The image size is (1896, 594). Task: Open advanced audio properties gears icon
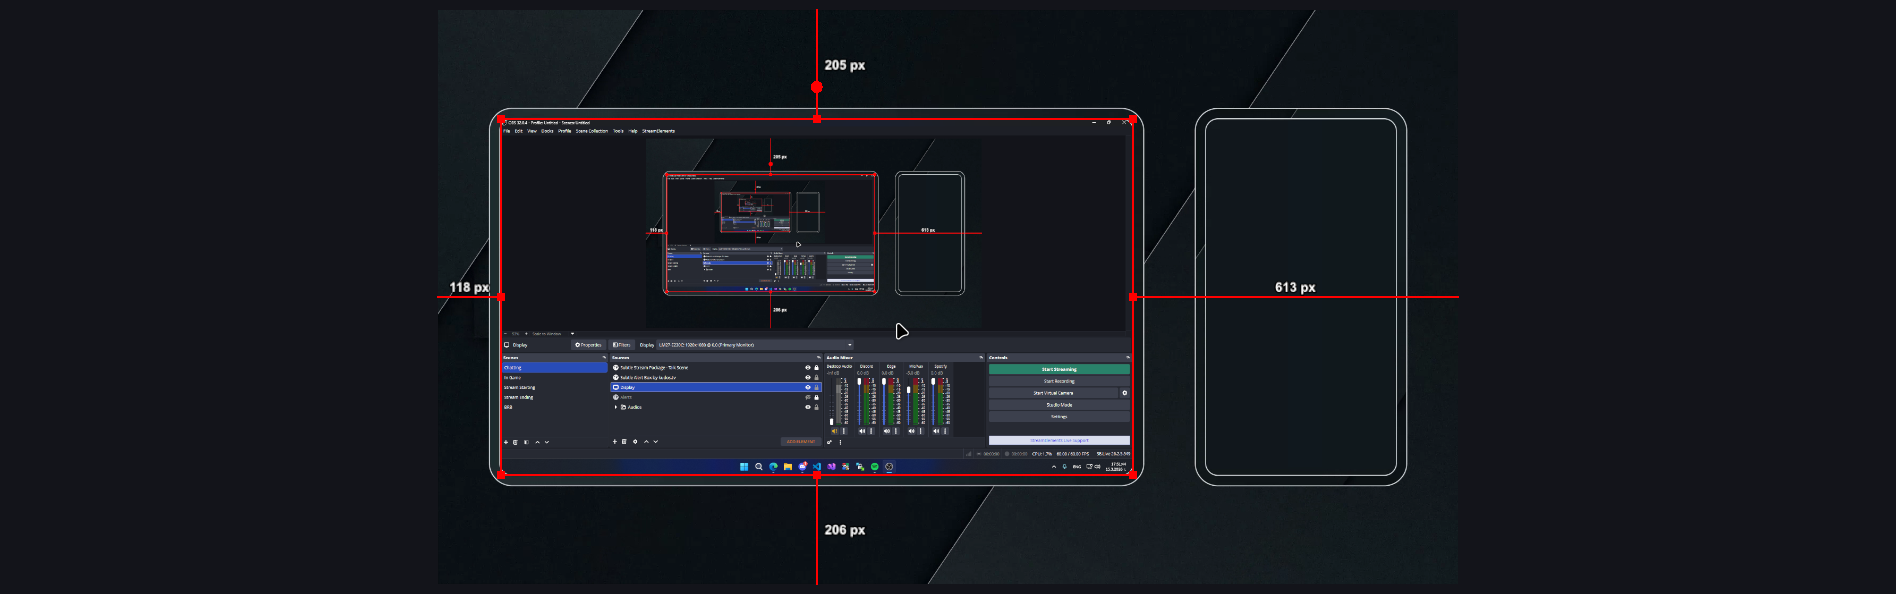point(829,442)
